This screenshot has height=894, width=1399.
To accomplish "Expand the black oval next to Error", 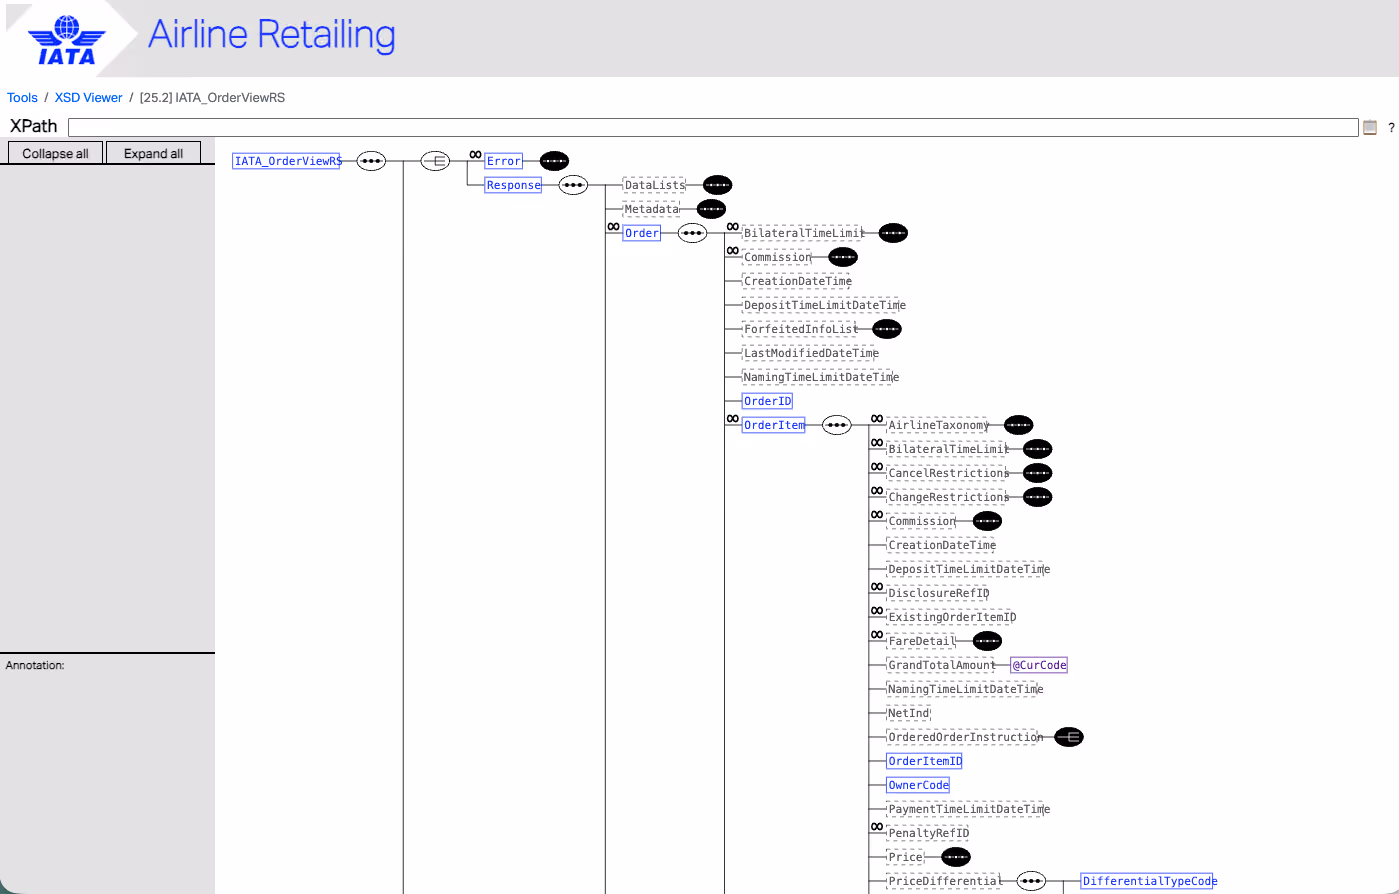I will pyautogui.click(x=554, y=161).
